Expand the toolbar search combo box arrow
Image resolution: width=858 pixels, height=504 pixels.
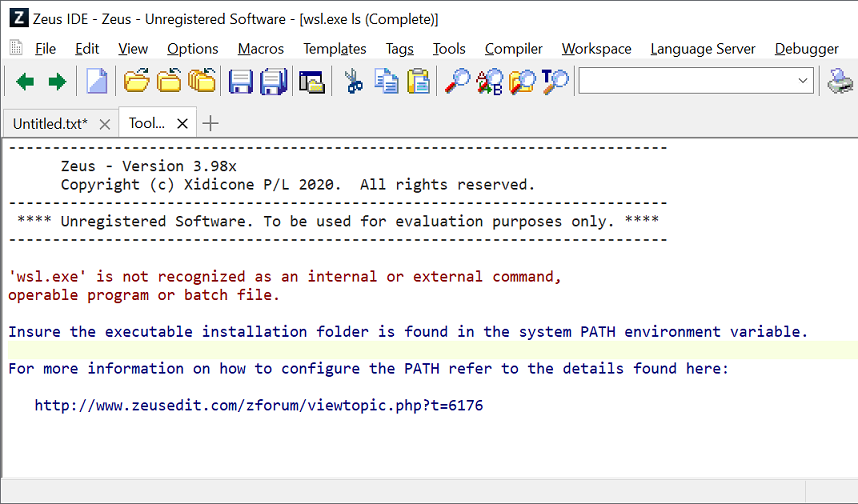click(x=802, y=81)
